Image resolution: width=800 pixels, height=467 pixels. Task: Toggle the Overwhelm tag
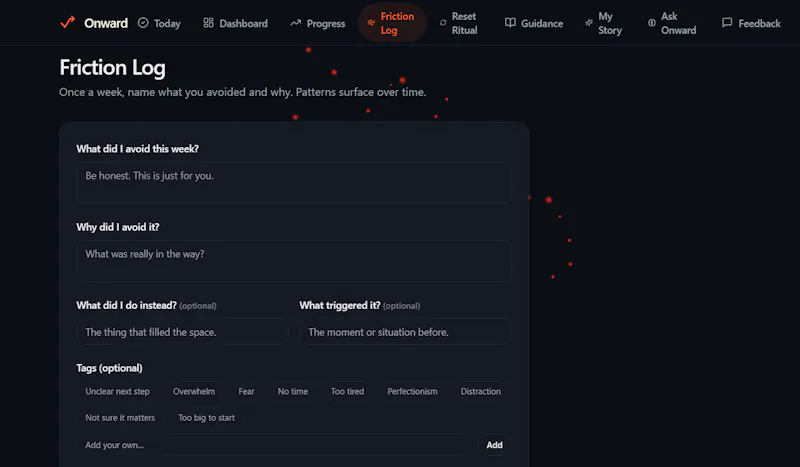click(194, 391)
